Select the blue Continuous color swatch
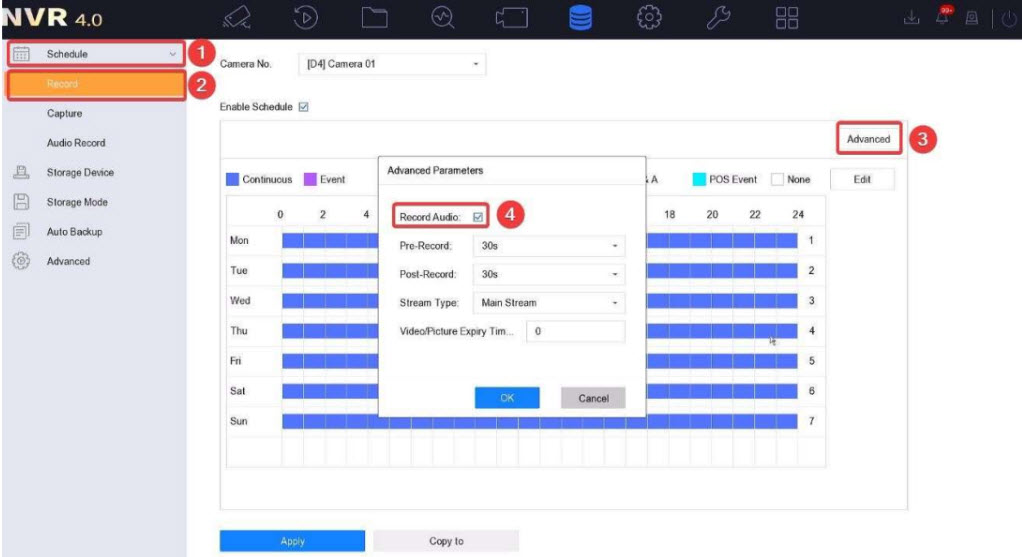The image size is (1022, 557). tap(232, 180)
